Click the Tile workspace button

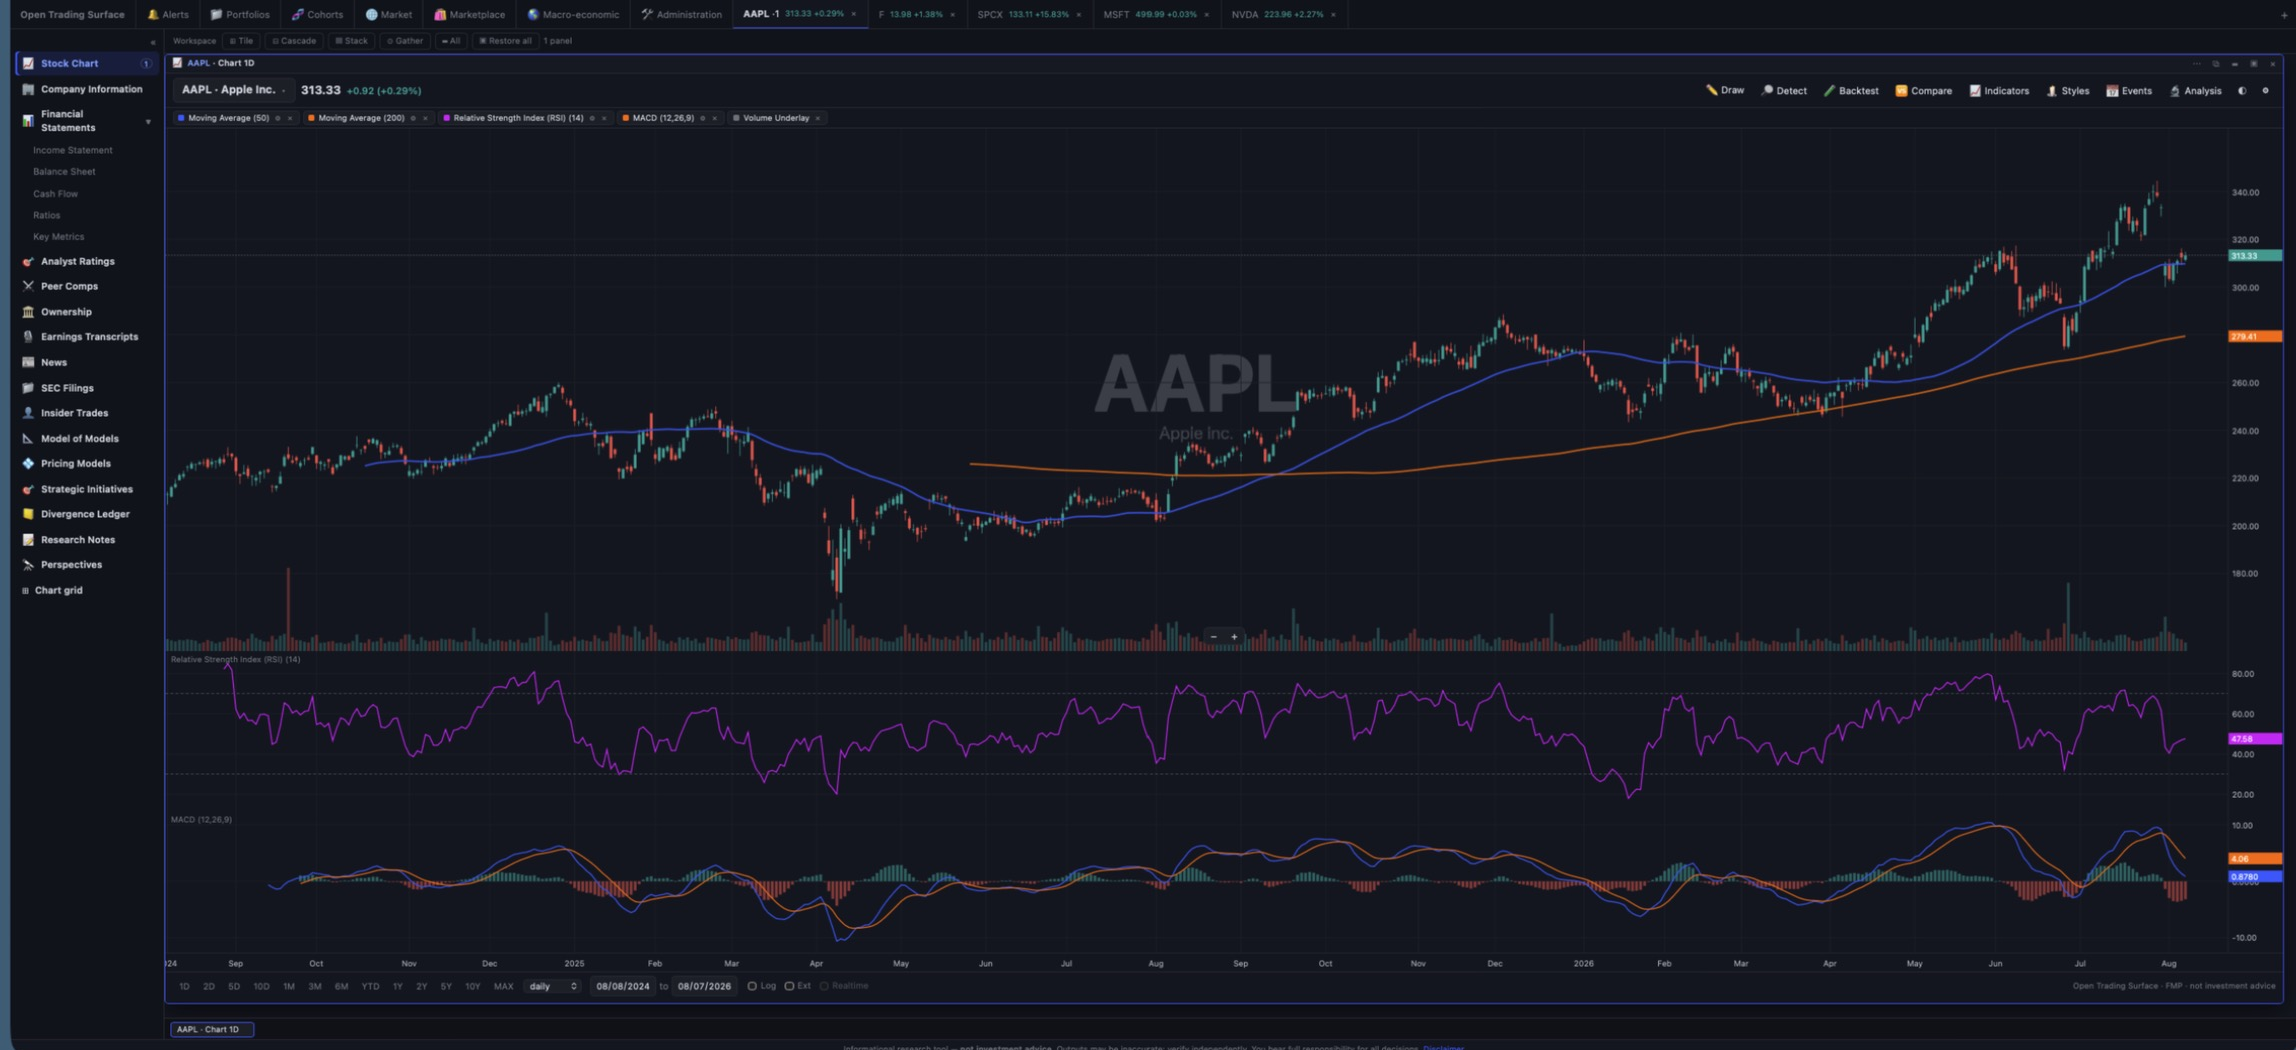241,41
